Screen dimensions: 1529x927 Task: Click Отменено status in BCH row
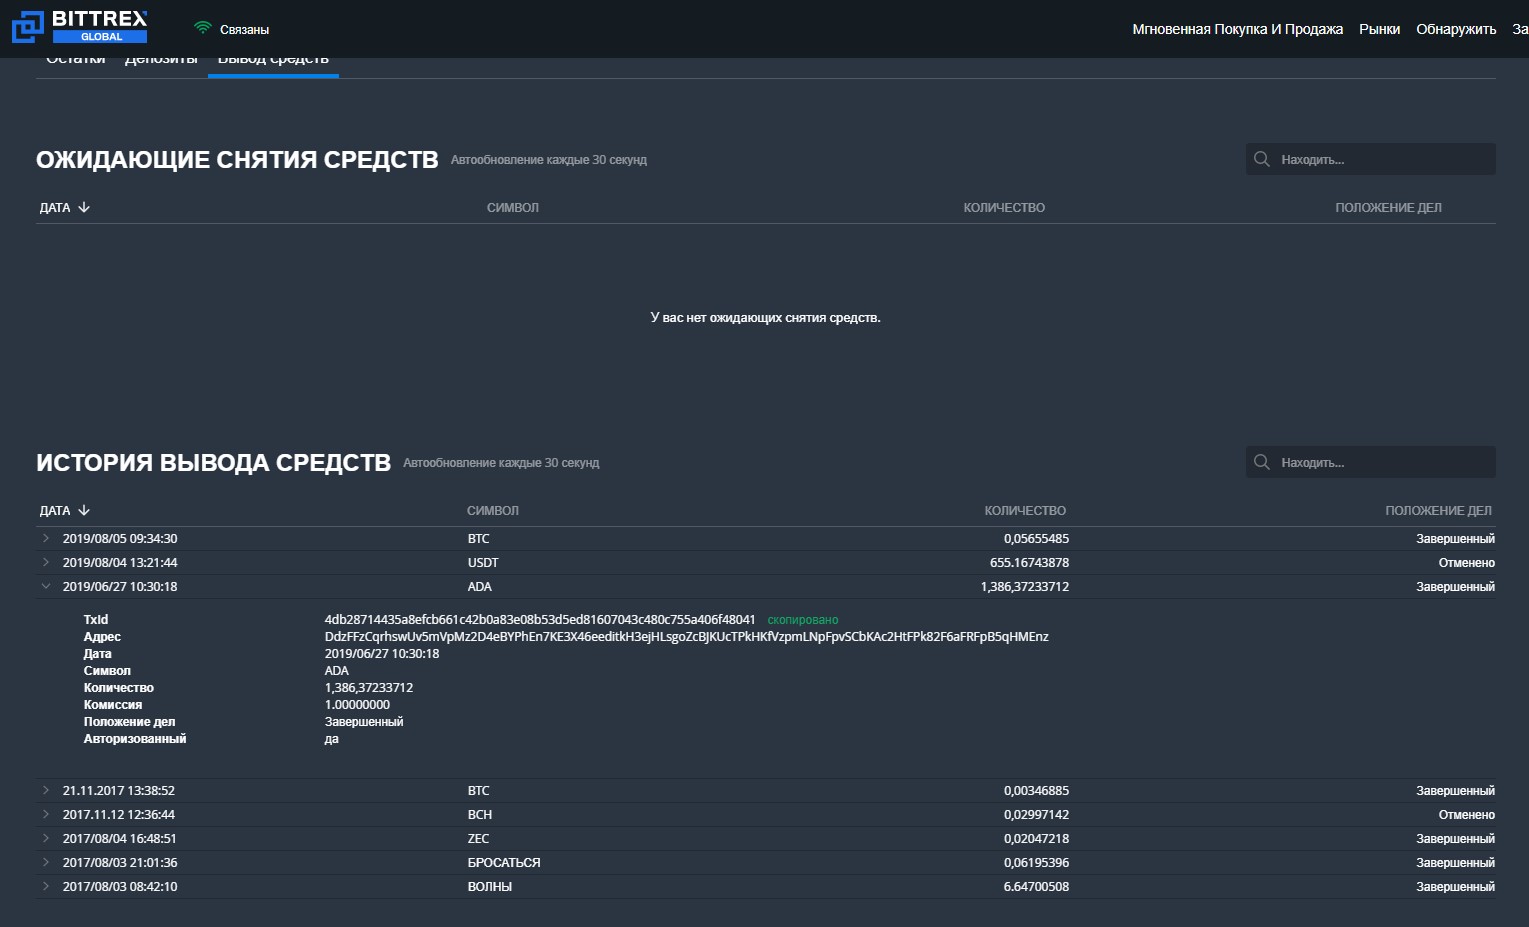1466,814
